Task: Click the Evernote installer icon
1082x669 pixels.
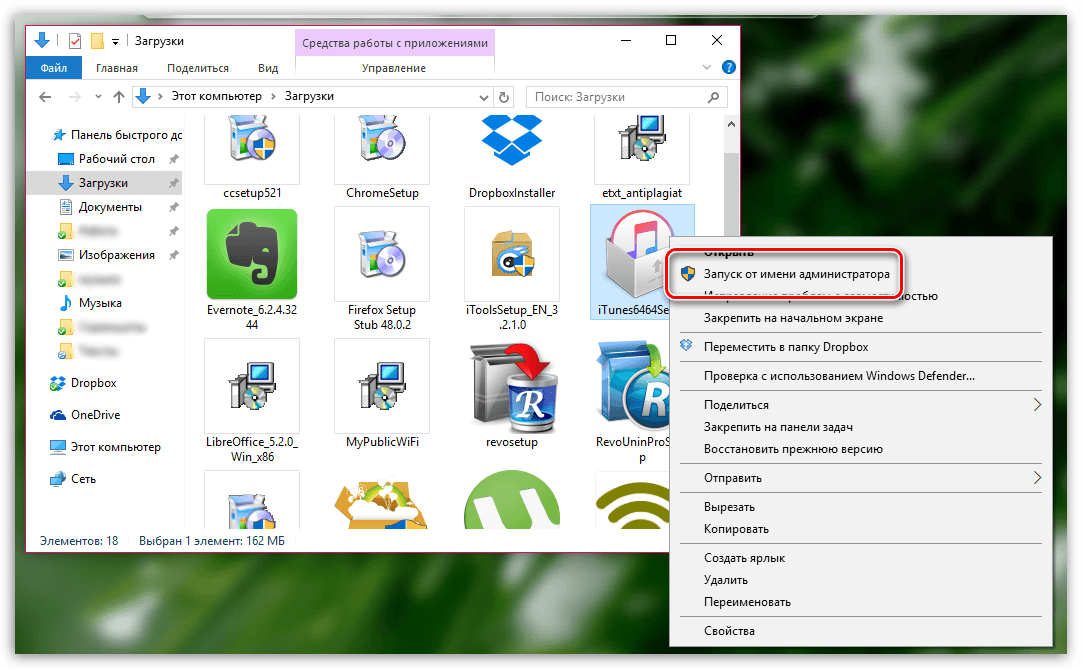Action: pos(251,254)
